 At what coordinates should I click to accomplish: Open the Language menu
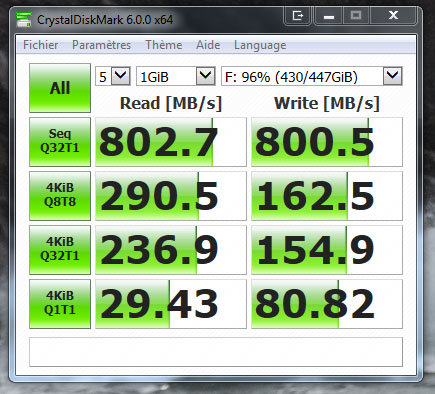[x=260, y=45]
